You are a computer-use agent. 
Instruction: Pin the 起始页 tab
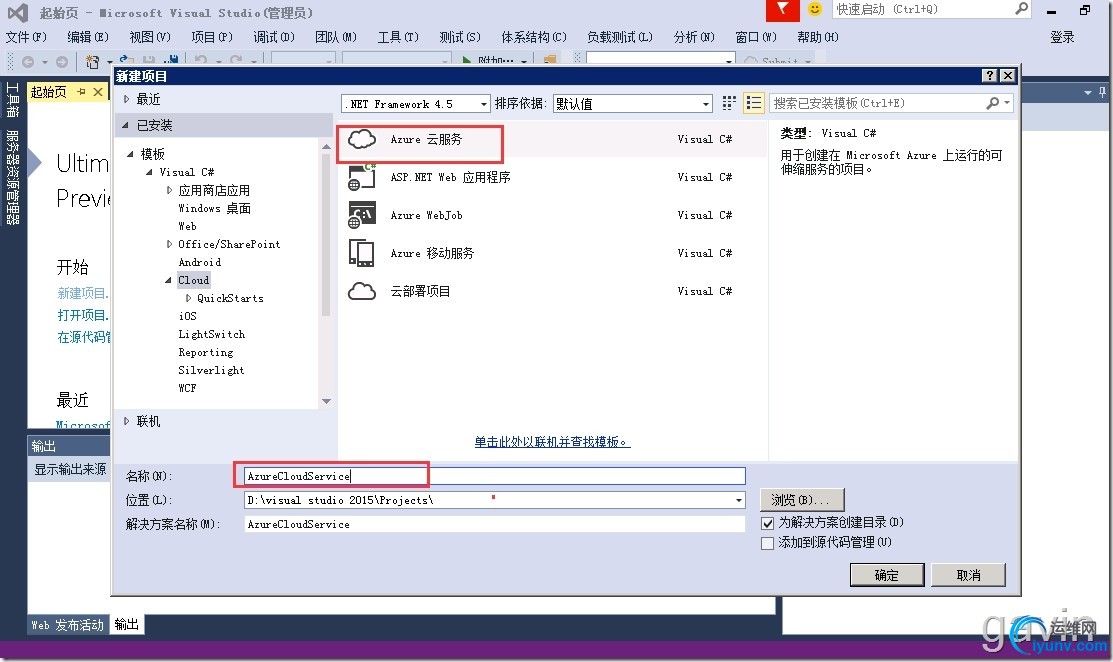coord(81,92)
